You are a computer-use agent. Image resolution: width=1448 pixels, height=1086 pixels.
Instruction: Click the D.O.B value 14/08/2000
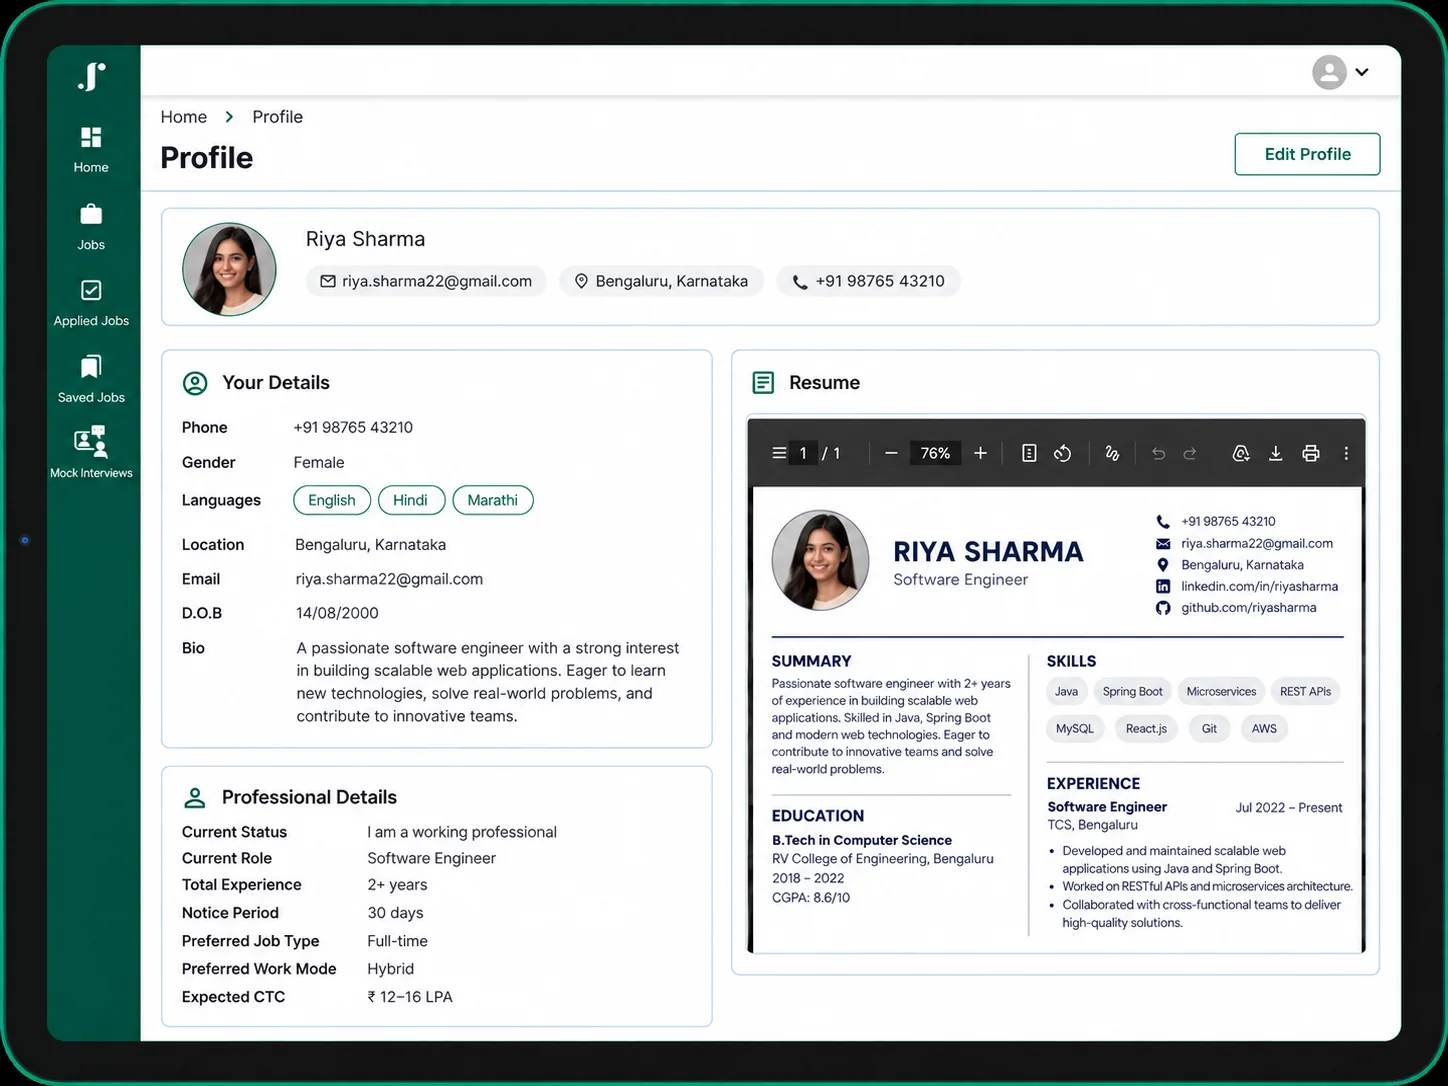coord(337,613)
